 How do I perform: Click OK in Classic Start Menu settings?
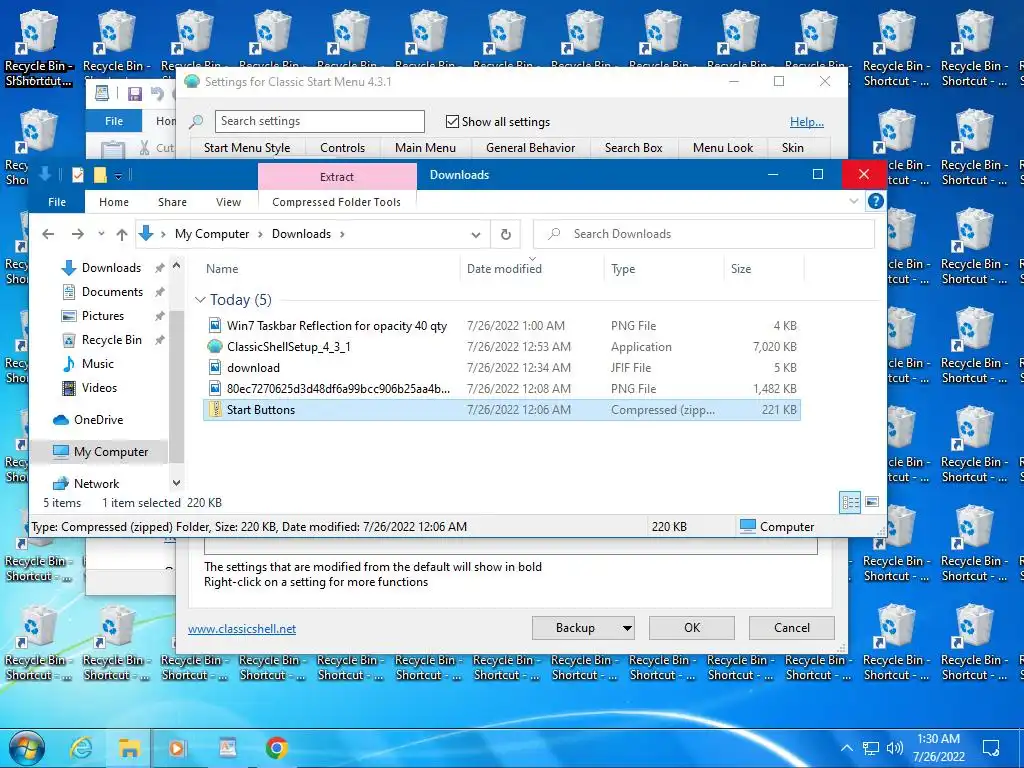[692, 628]
